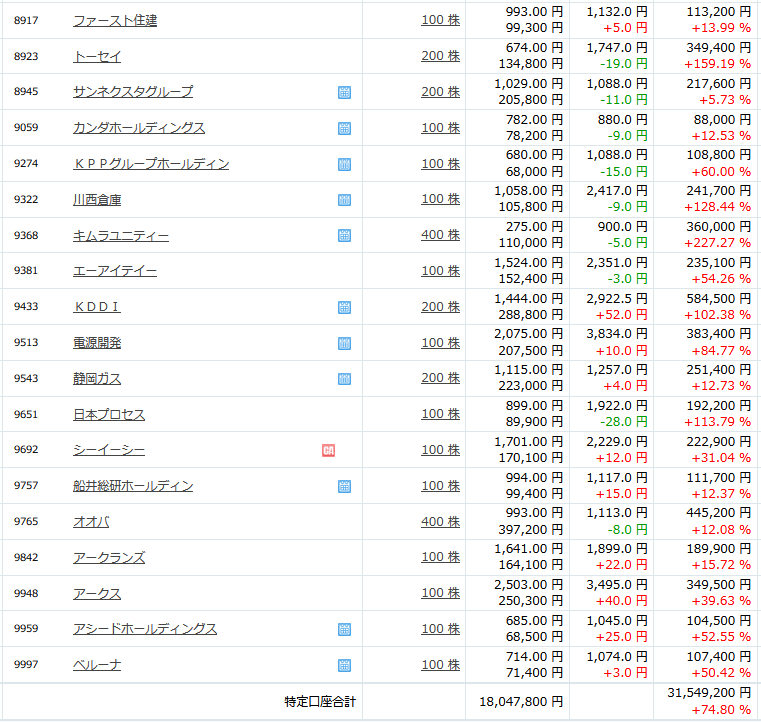Image resolution: width=761 pixels, height=722 pixels.
Task: Click total valuation 31,549,200 円
Action: (709, 693)
